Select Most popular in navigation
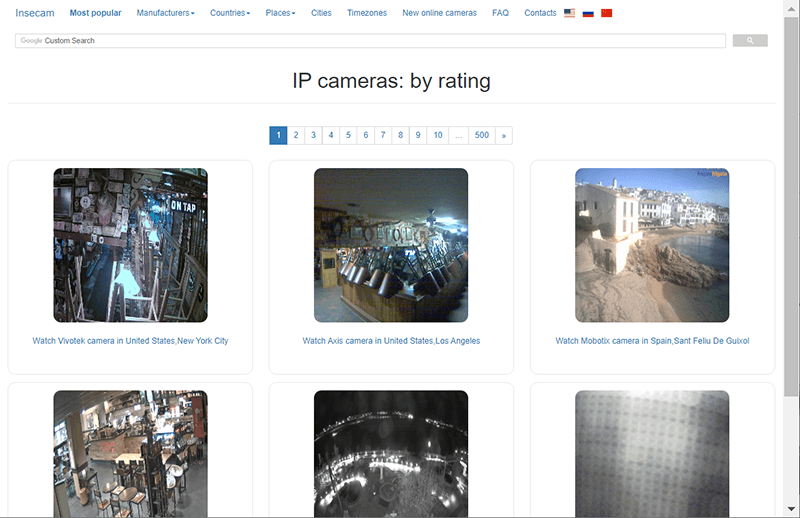Image resolution: width=800 pixels, height=518 pixels. coord(95,13)
